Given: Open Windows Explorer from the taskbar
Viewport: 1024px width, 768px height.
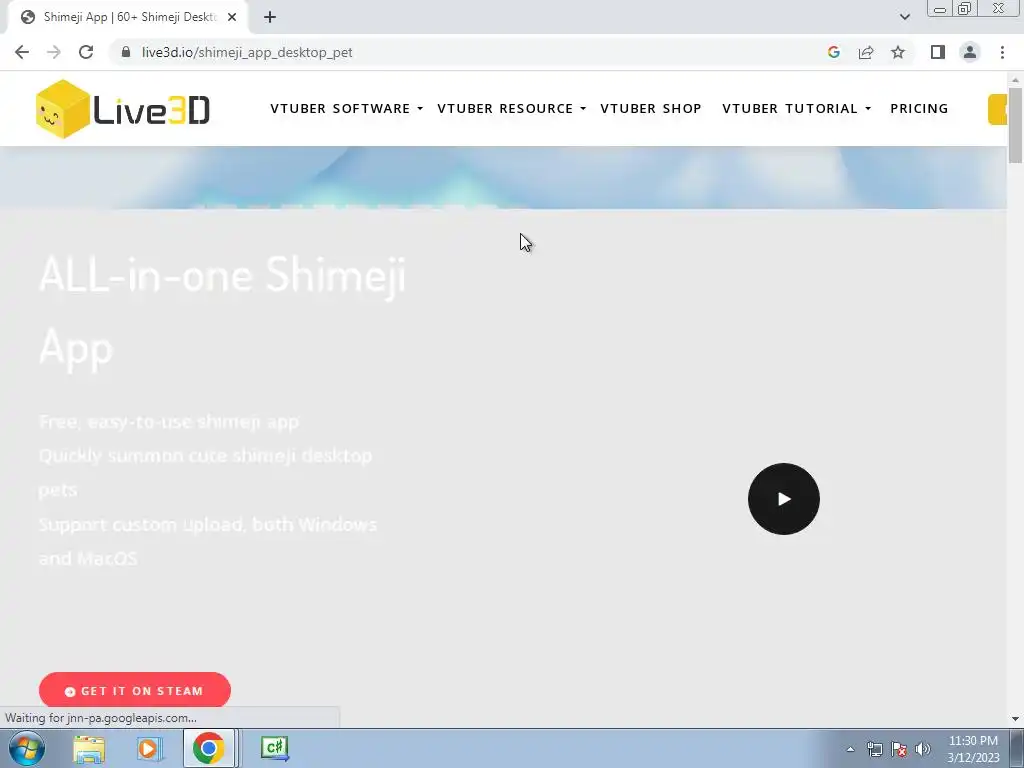Looking at the screenshot, I should [x=89, y=748].
